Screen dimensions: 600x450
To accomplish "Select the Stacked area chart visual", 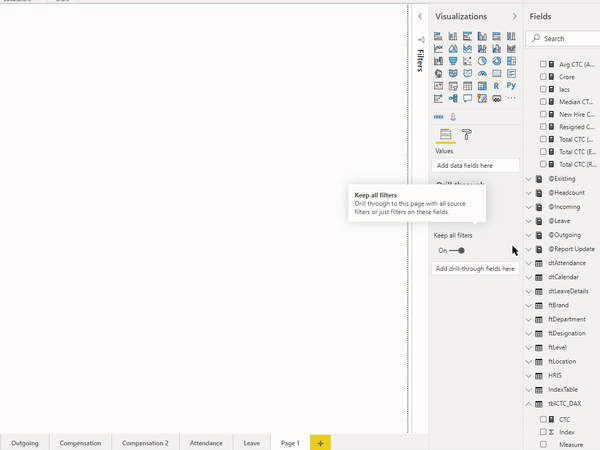I will [467, 49].
